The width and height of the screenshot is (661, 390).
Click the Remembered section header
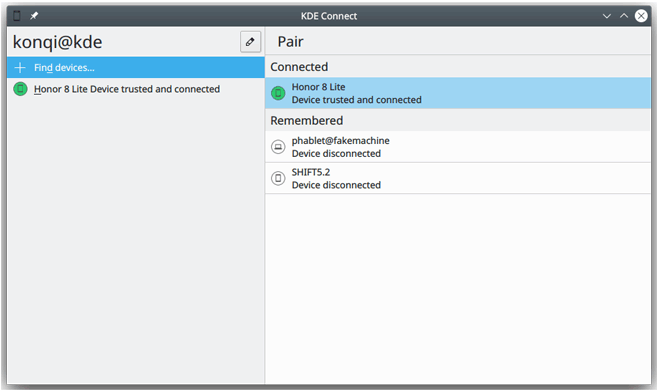pyautogui.click(x=307, y=121)
